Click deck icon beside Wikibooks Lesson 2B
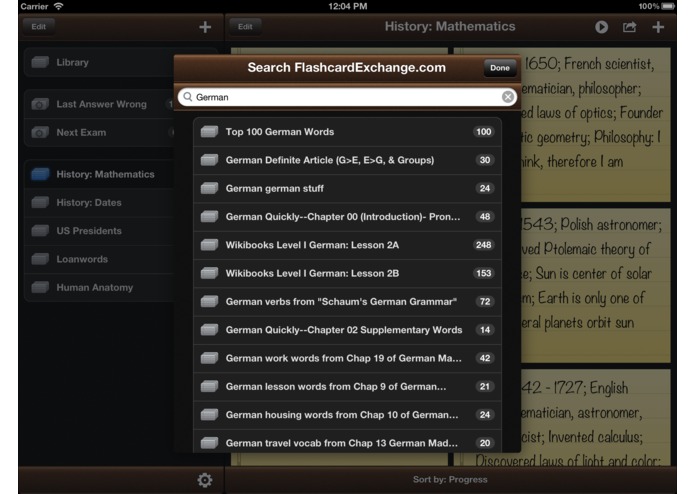This screenshot has height=494, width=695. click(209, 273)
